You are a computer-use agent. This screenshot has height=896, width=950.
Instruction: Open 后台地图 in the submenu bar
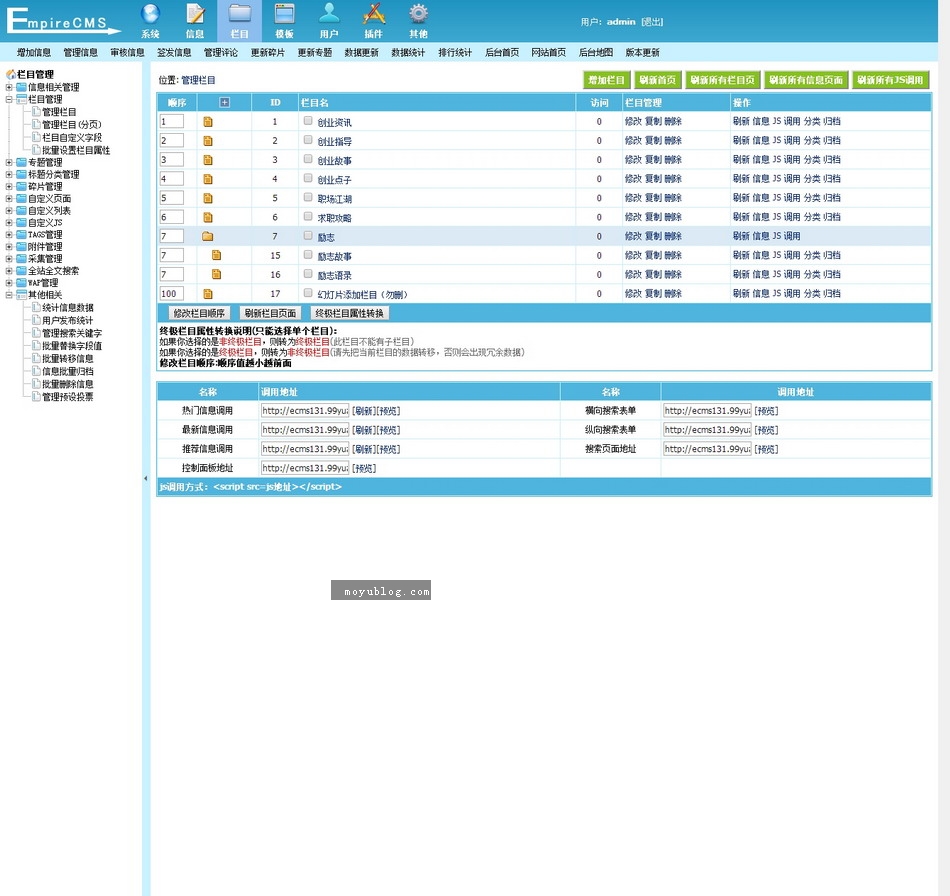tap(596, 53)
